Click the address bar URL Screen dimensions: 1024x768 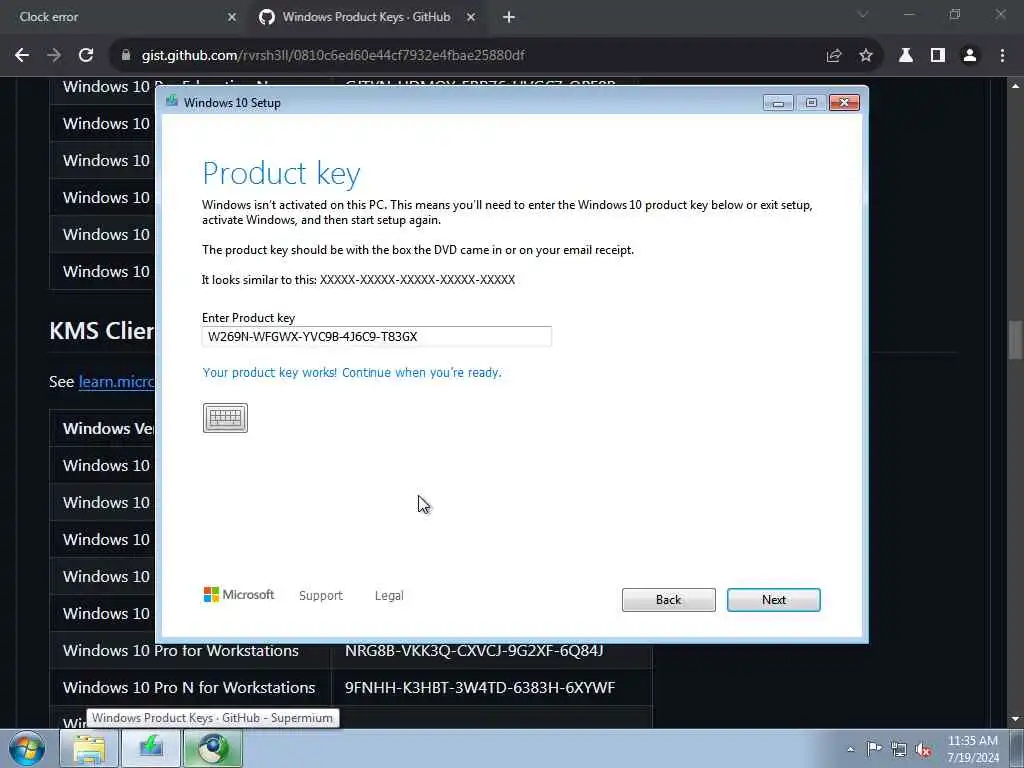[333, 56]
